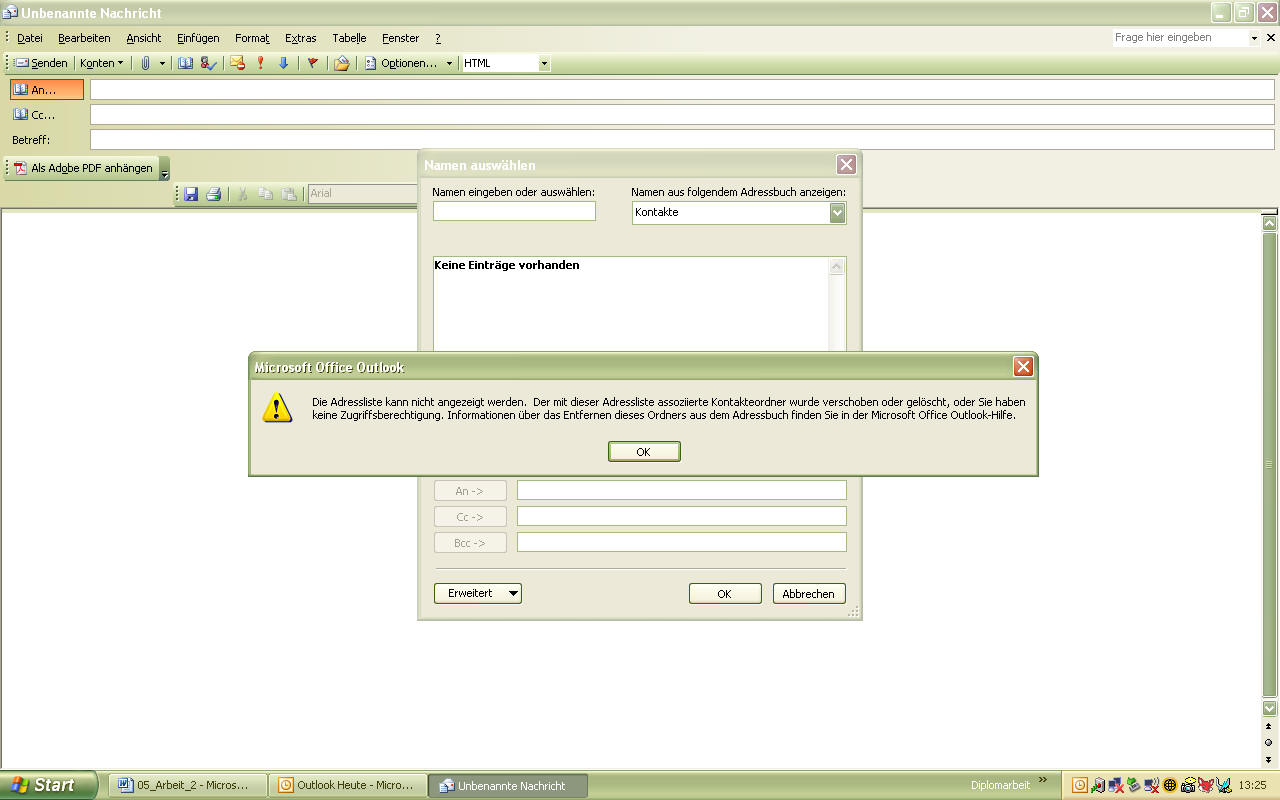
Task: Click the paste clipboard icon
Action: point(289,193)
